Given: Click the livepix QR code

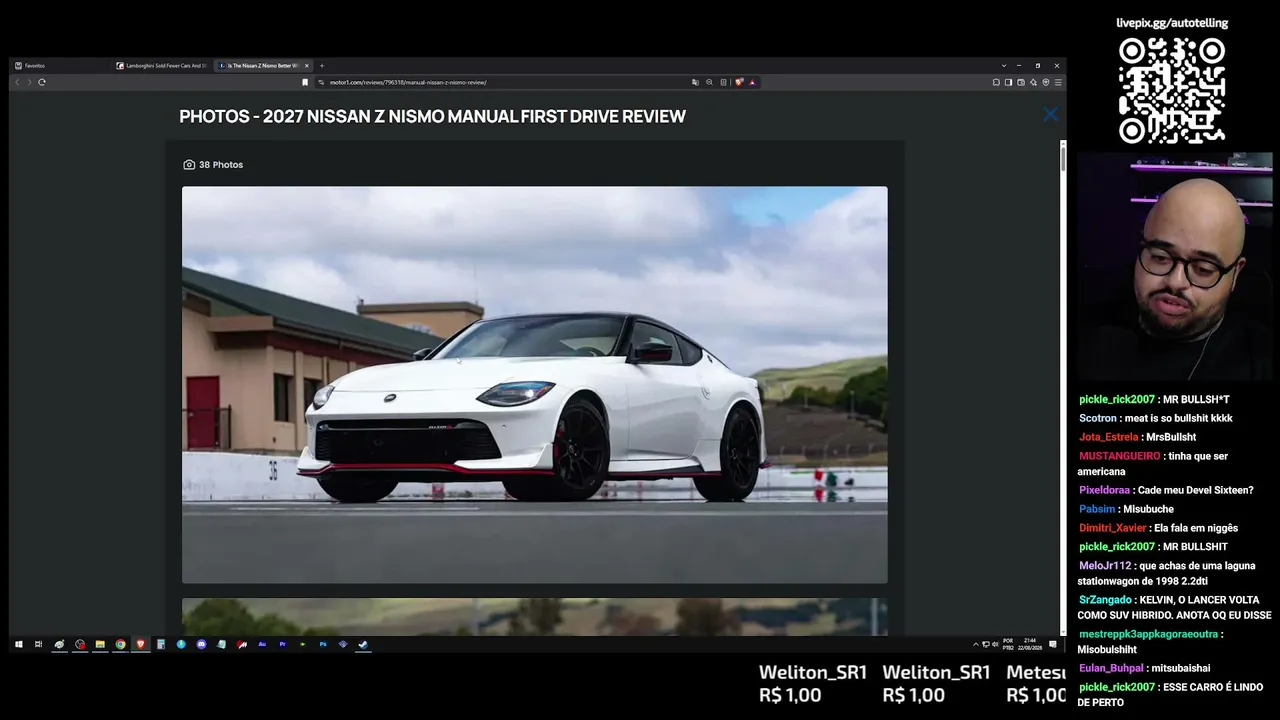Looking at the screenshot, I should tap(1172, 91).
